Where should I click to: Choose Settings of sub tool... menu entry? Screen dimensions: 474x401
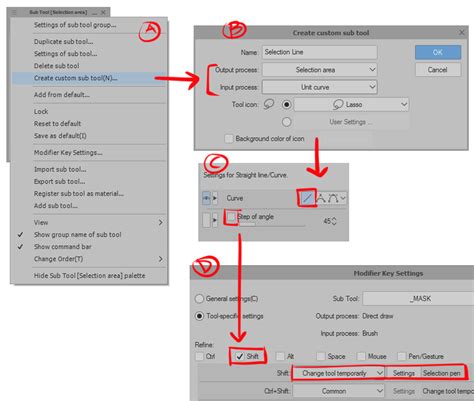pyautogui.click(x=89, y=54)
